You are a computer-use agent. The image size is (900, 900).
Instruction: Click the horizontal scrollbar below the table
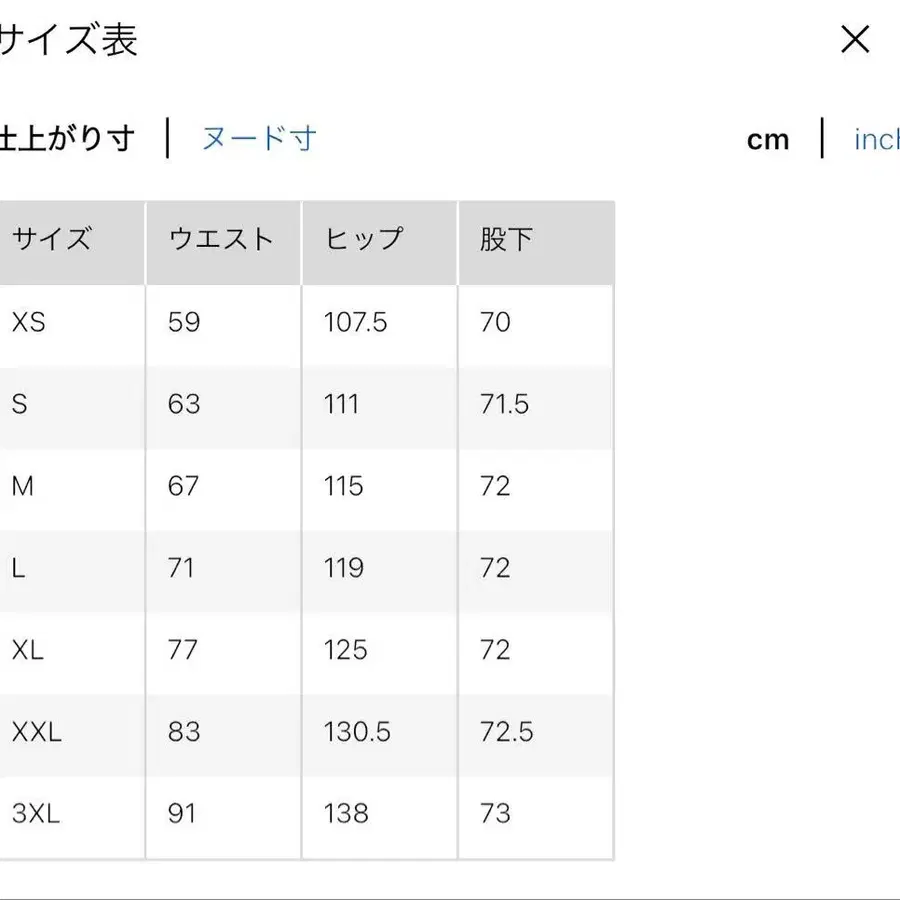click(450, 893)
